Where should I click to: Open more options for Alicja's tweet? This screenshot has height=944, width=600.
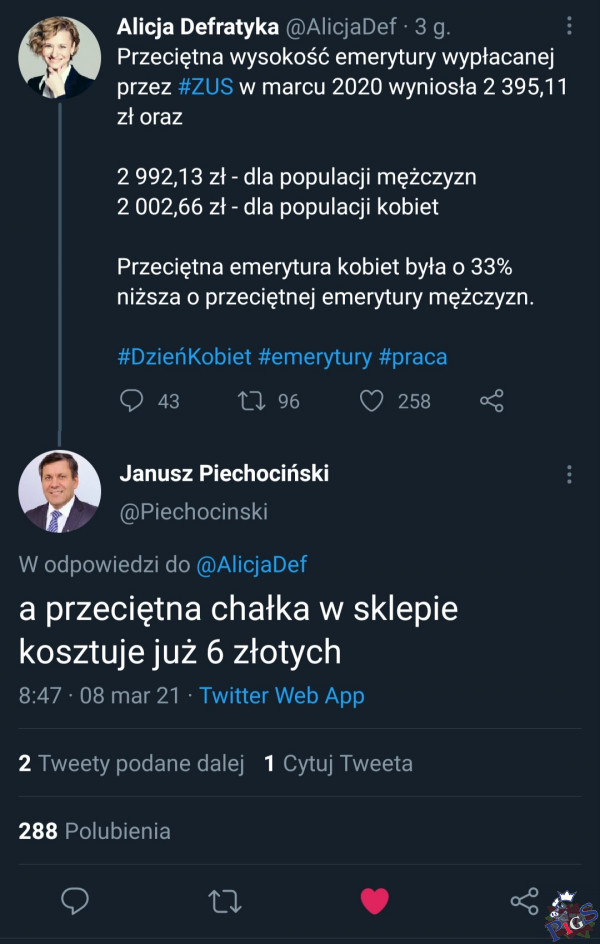pos(569,26)
